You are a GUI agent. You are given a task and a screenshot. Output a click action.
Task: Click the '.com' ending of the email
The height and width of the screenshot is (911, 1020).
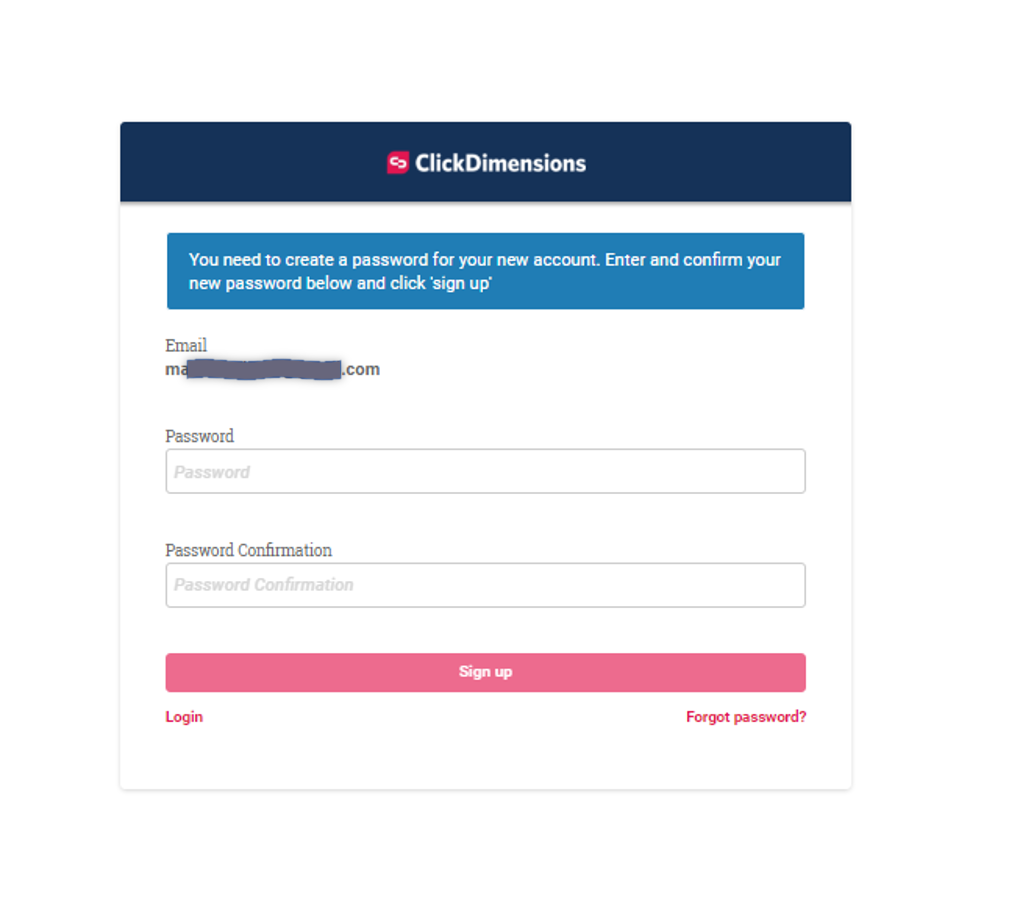tap(361, 369)
